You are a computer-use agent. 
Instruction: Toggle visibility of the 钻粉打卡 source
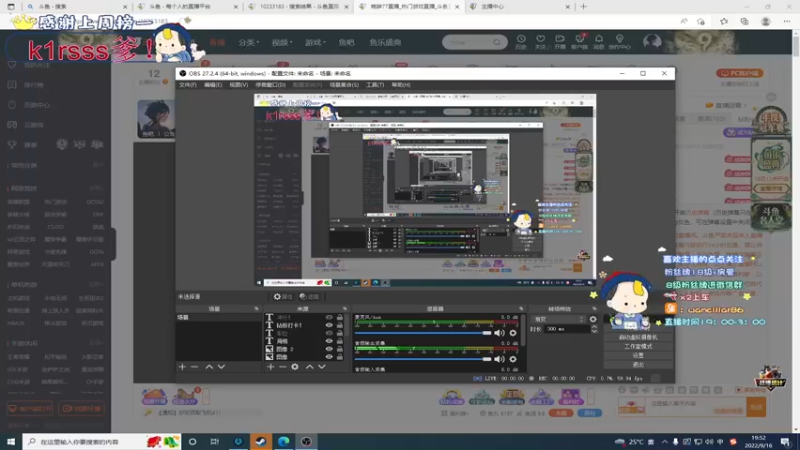pyautogui.click(x=329, y=325)
